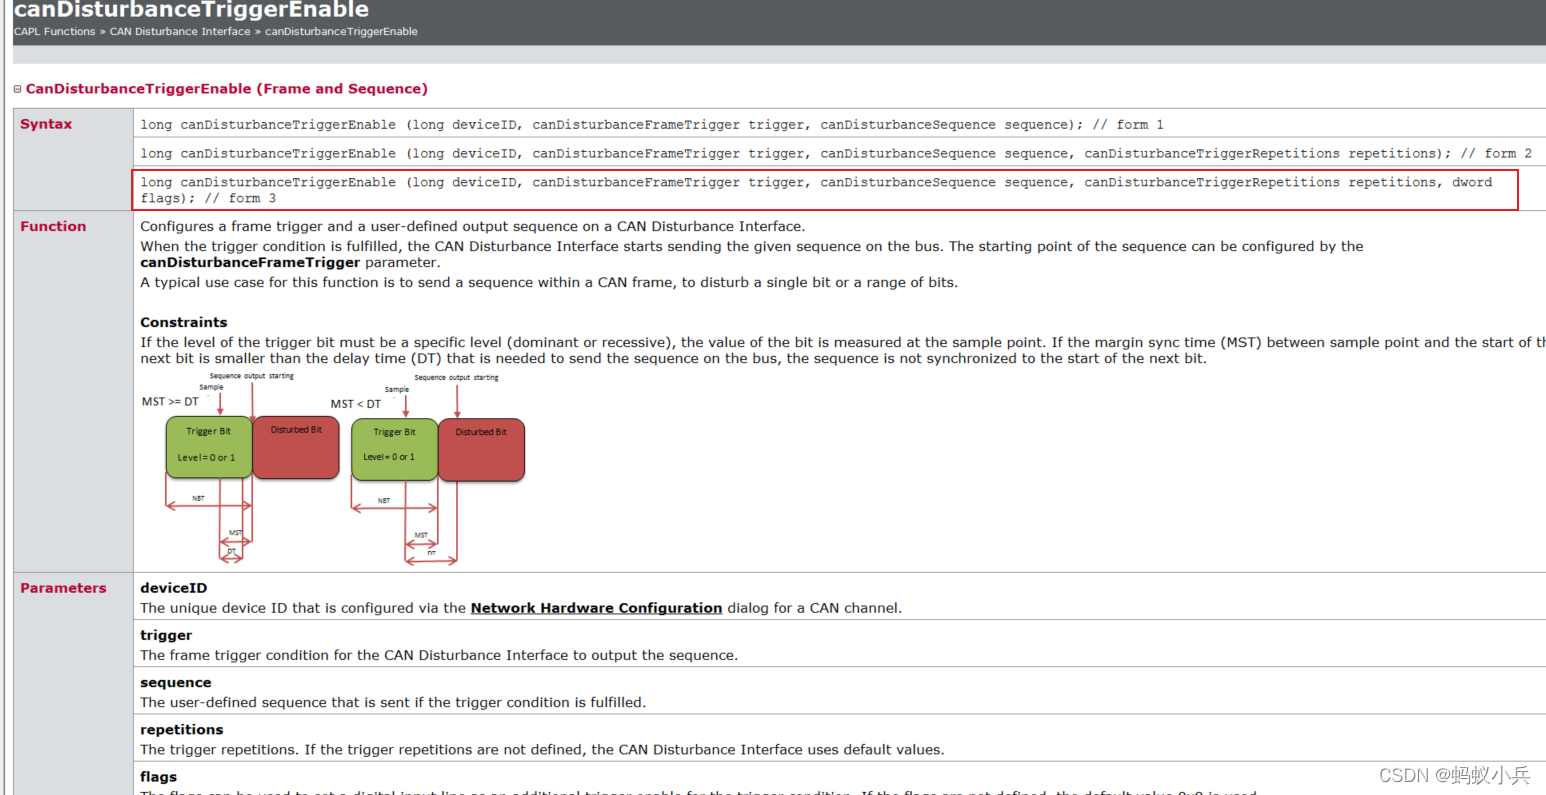Screen dimensions: 1546x795
Task: Click the form 2 syntax line
Action: coord(836,154)
